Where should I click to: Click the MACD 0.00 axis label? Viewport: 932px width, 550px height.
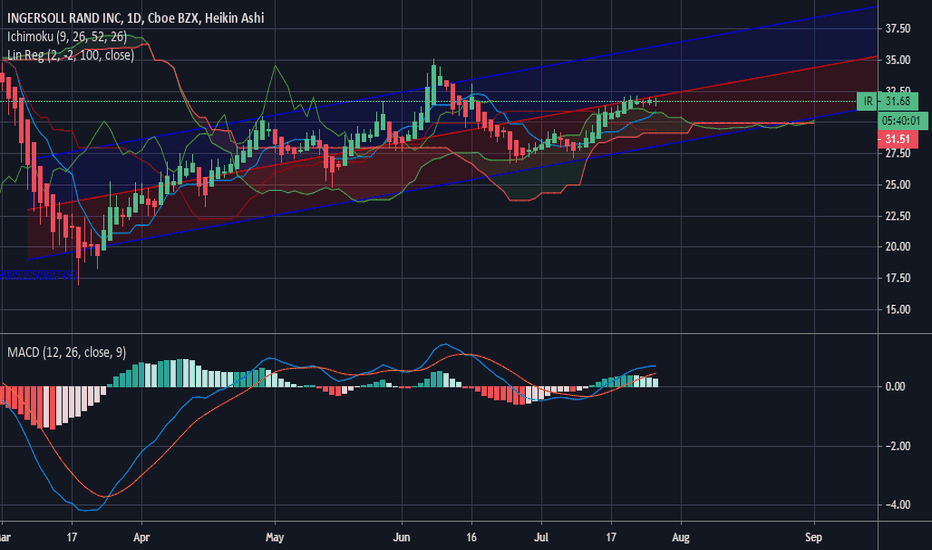pyautogui.click(x=895, y=386)
